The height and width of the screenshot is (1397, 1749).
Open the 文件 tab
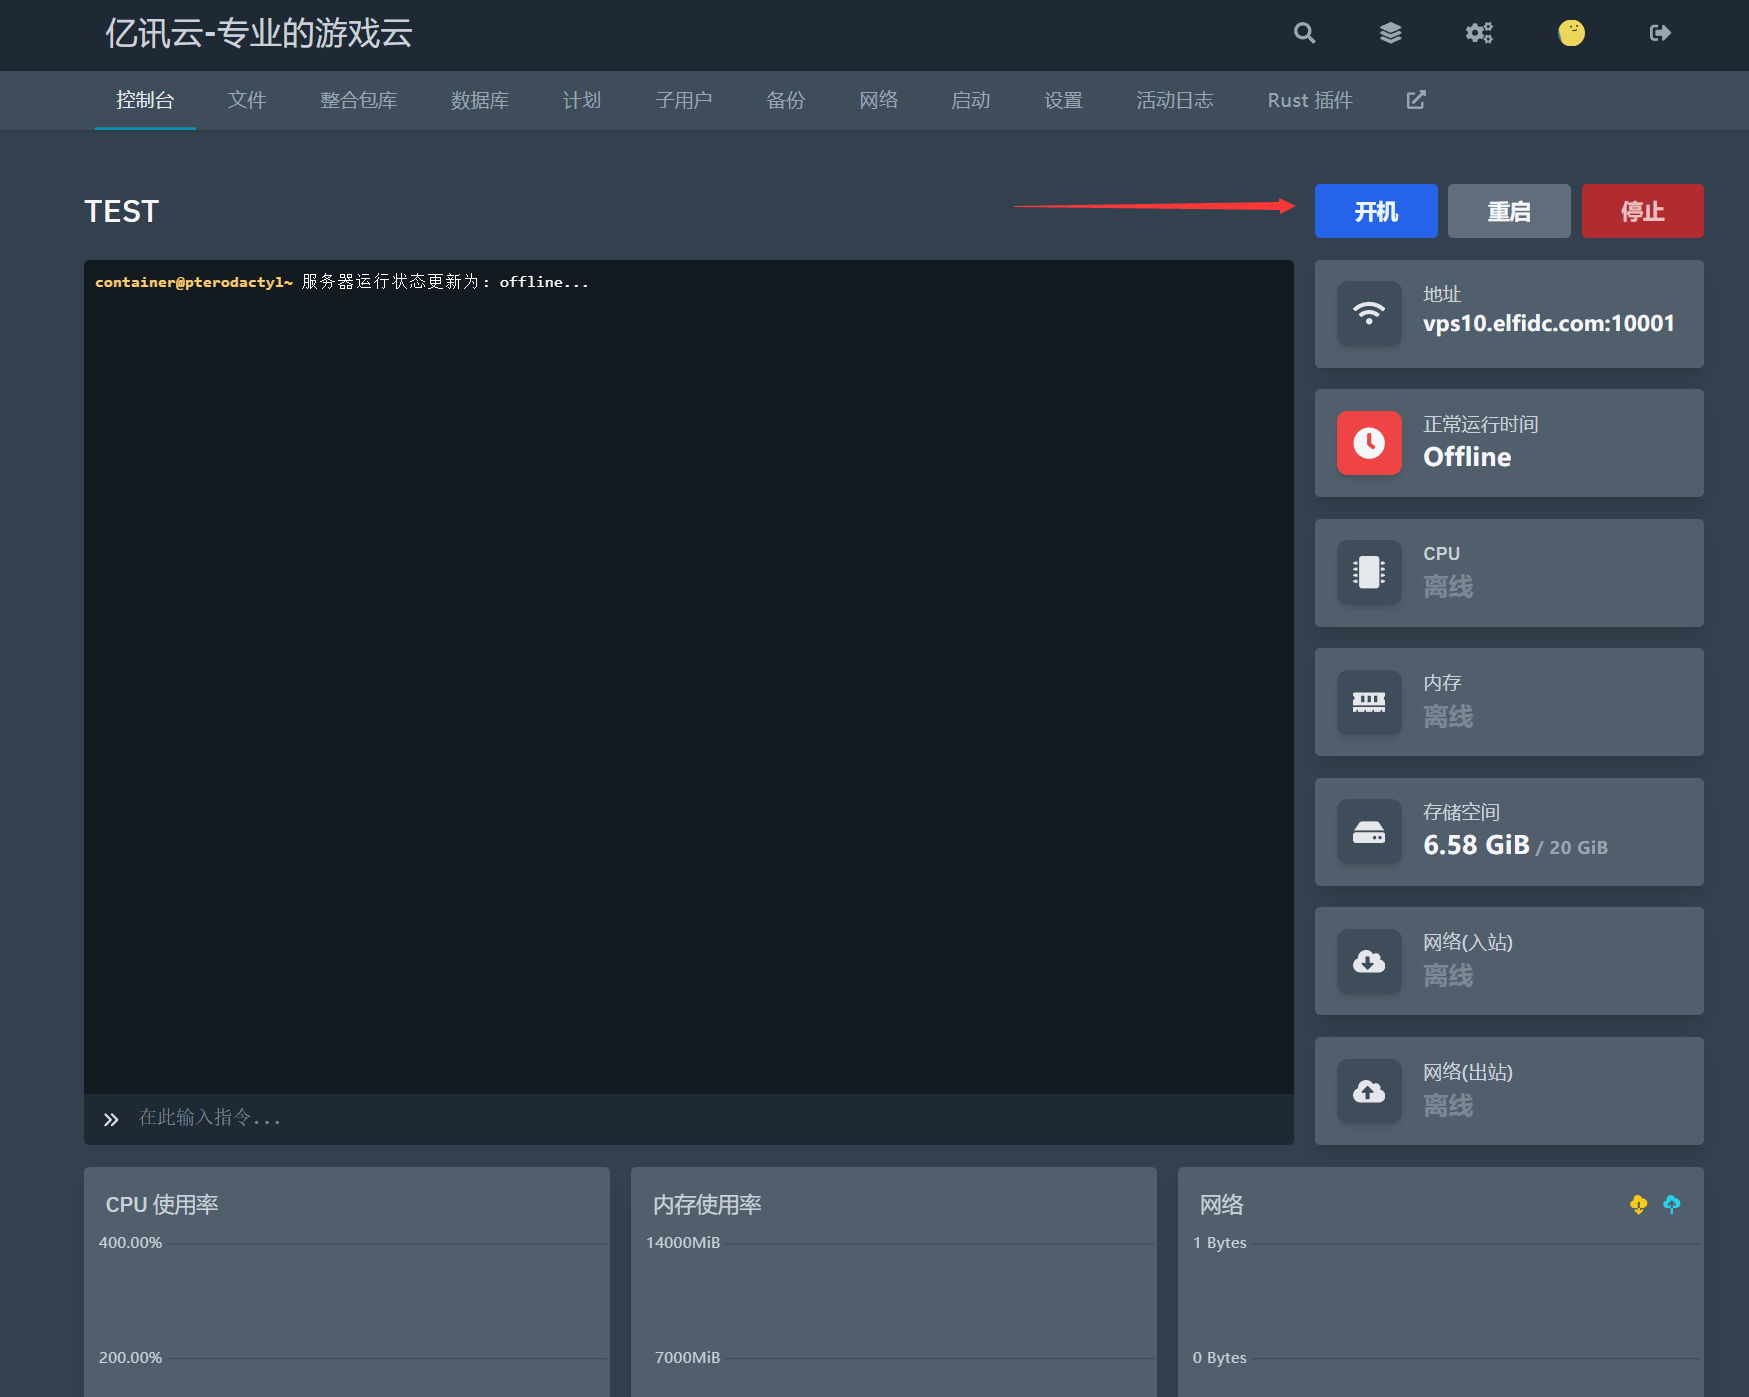click(247, 100)
